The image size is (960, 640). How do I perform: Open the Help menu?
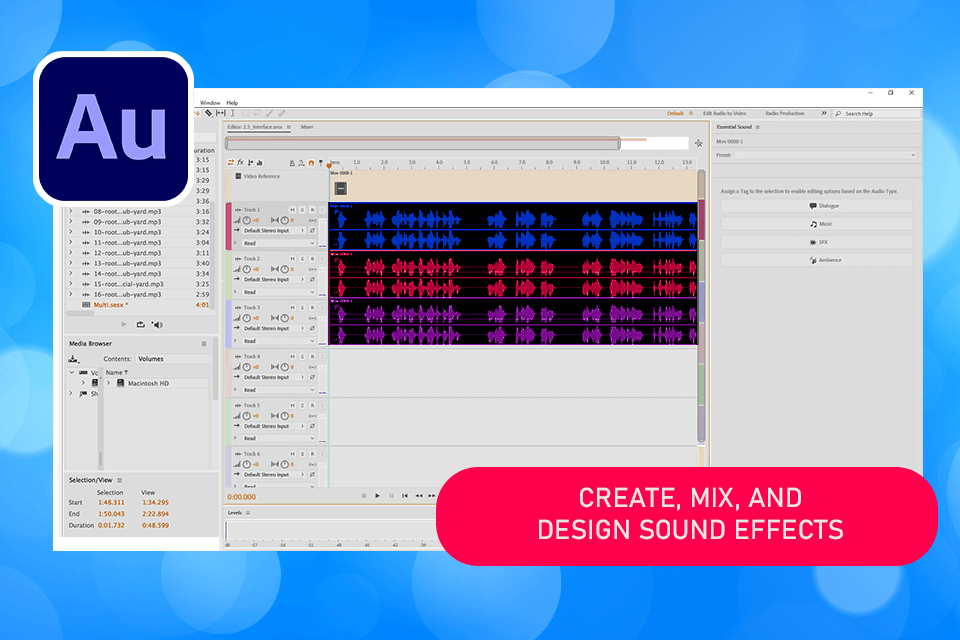point(232,103)
